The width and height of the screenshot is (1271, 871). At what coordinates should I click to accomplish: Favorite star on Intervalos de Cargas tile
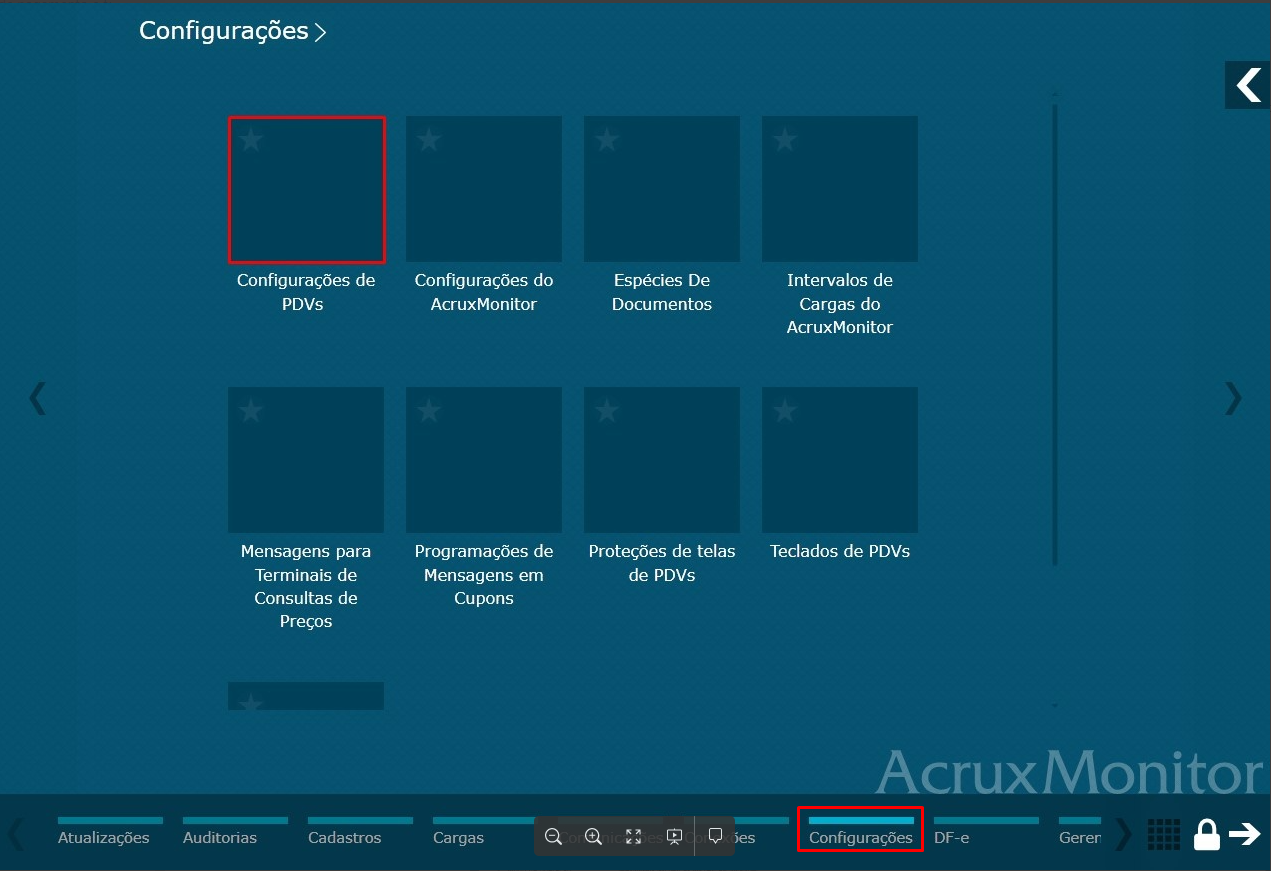785,139
